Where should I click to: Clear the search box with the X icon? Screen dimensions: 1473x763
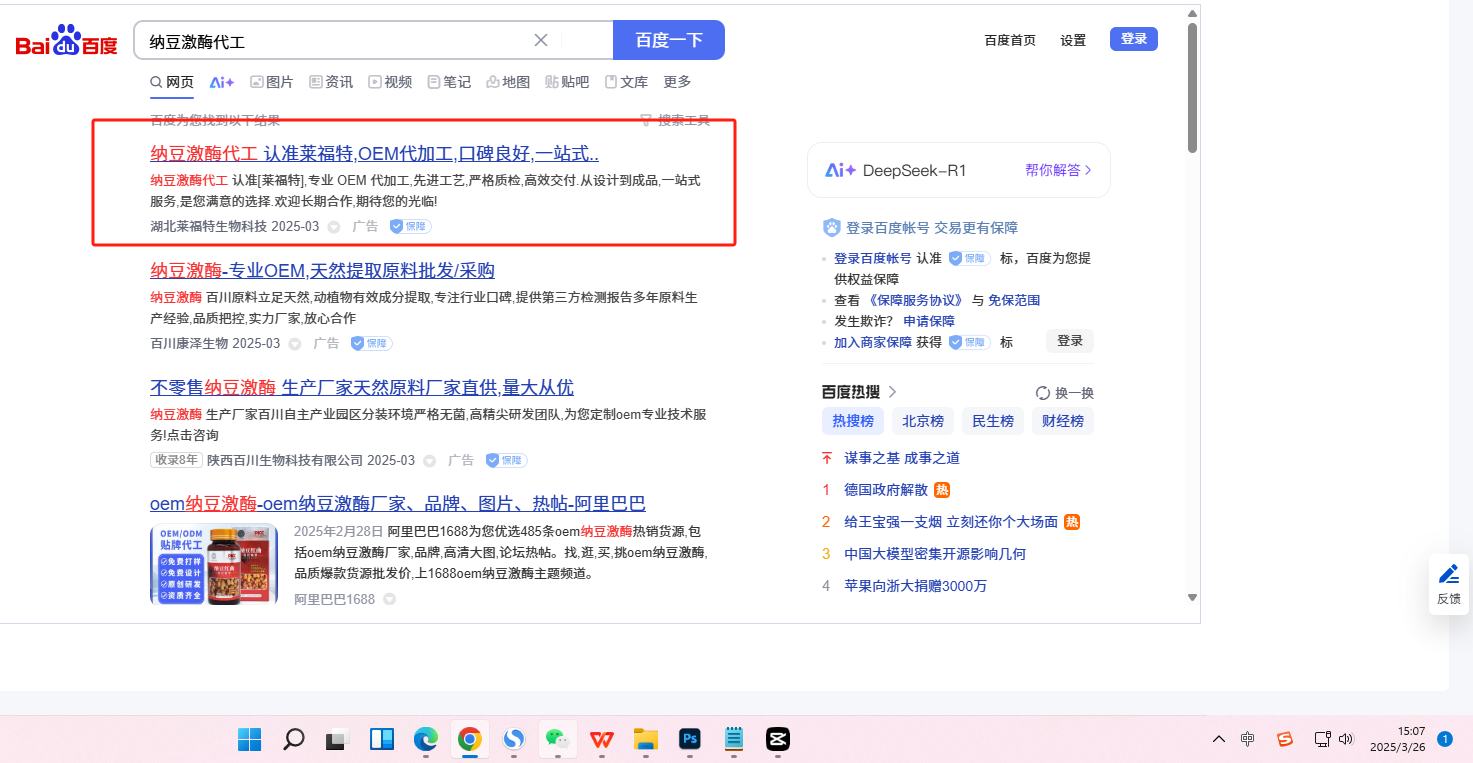[541, 40]
